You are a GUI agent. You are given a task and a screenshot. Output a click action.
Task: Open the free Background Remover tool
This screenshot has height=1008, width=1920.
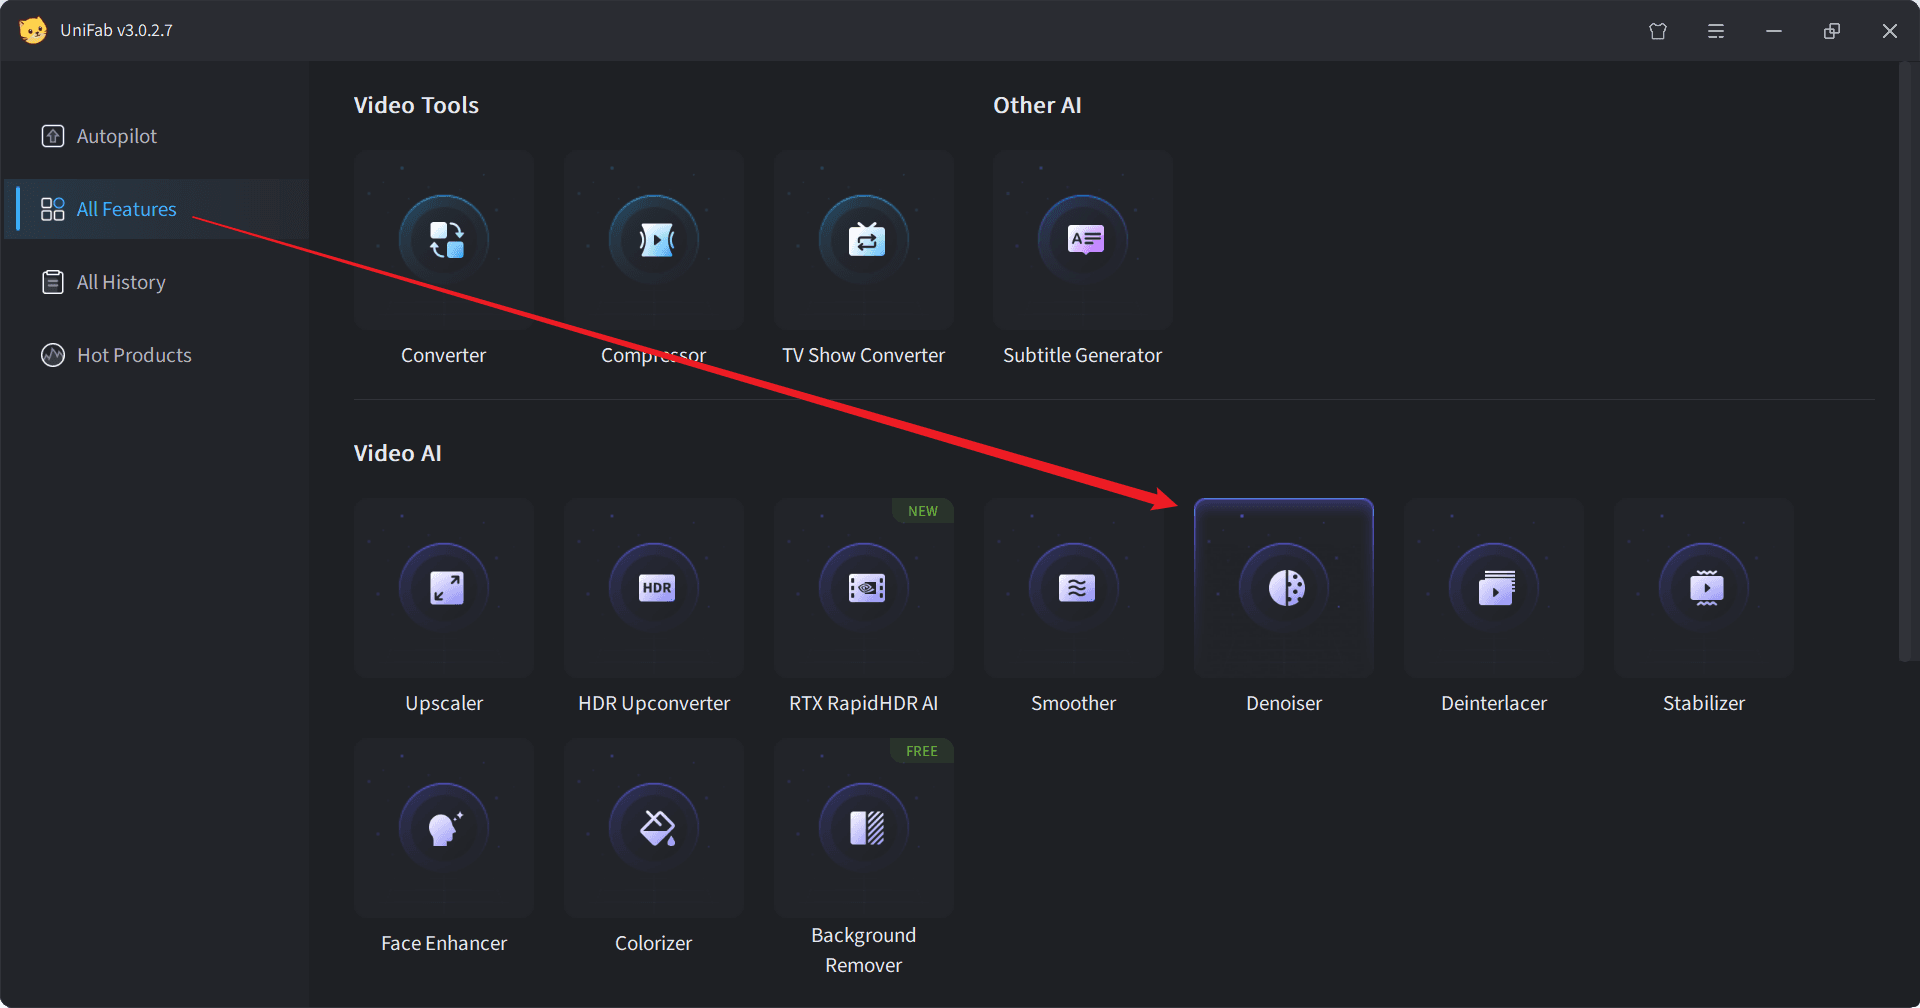pyautogui.click(x=863, y=828)
